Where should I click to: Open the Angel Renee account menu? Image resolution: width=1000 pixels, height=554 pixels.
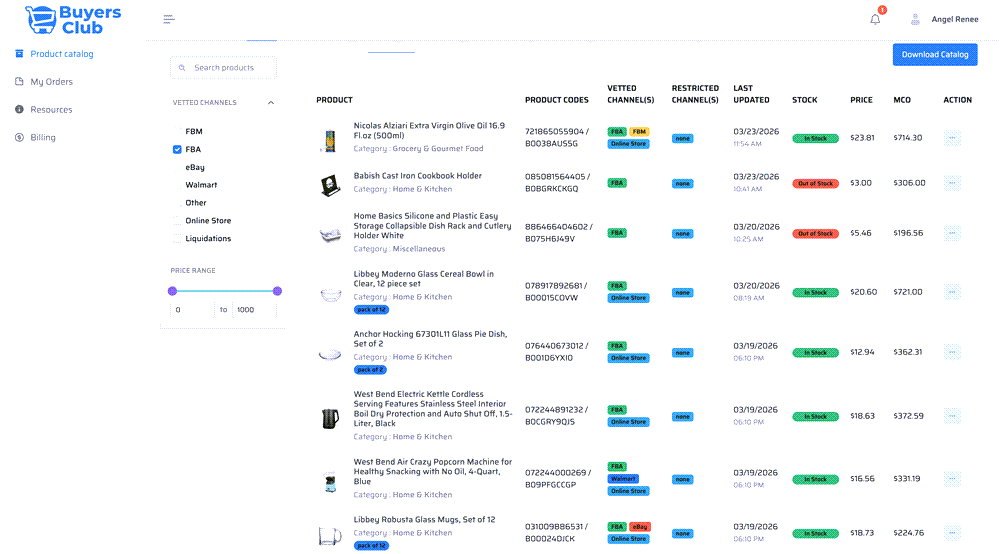click(955, 19)
